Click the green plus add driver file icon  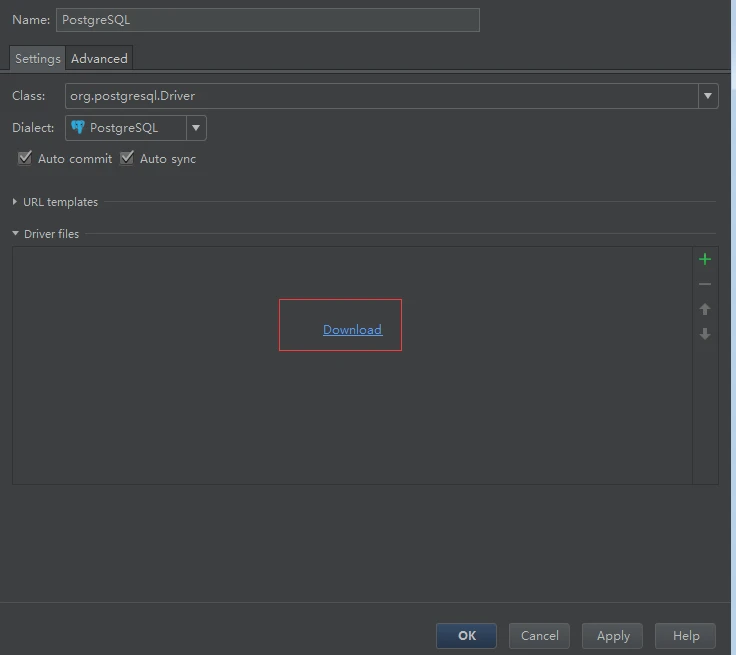click(x=705, y=259)
